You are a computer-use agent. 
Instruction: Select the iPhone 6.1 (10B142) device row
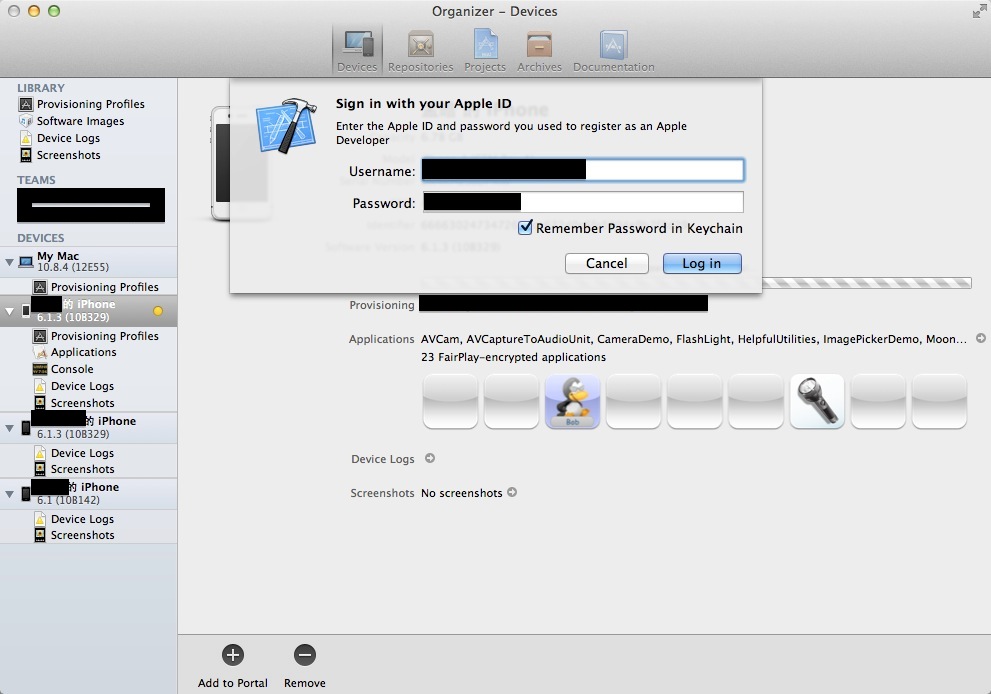[88, 494]
